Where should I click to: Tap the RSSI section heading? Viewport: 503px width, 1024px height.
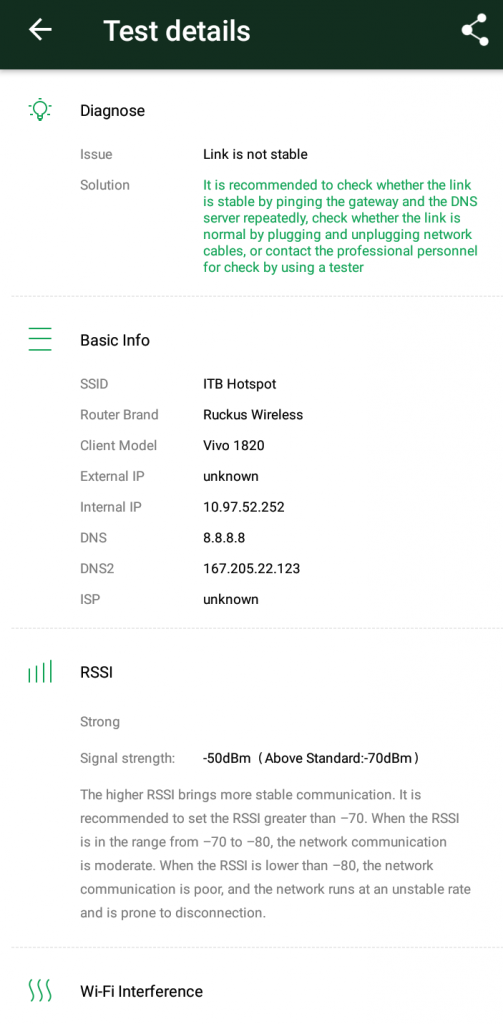click(x=96, y=672)
